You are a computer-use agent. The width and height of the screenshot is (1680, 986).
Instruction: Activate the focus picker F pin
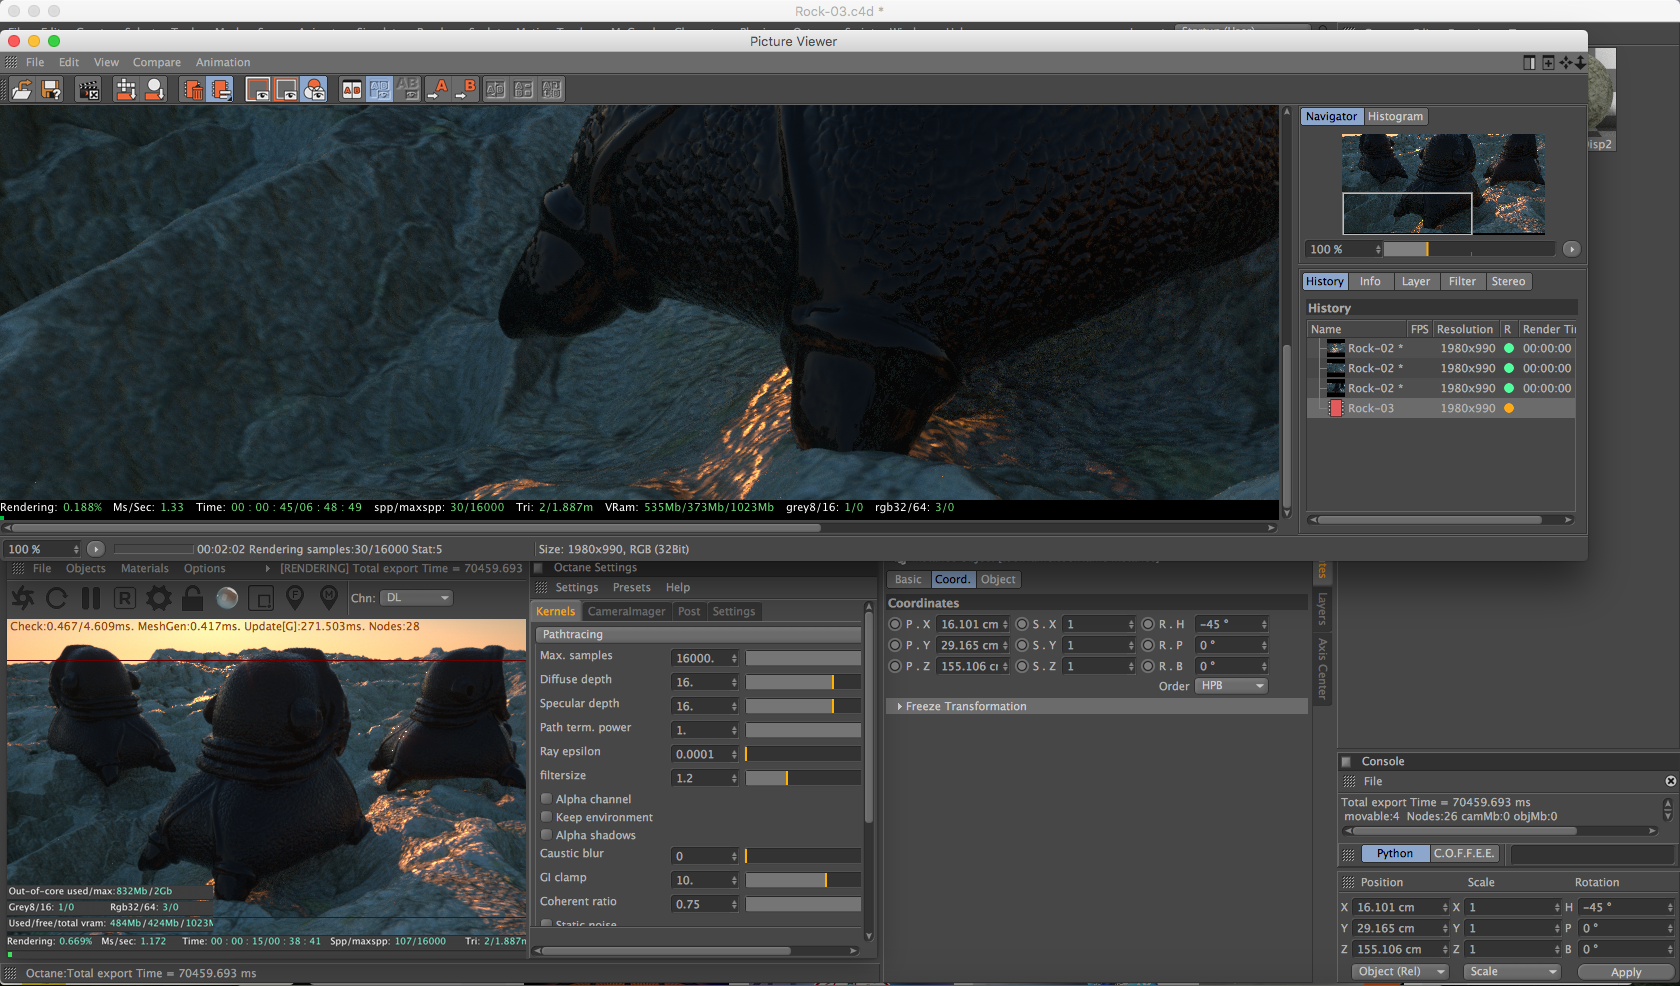(295, 598)
